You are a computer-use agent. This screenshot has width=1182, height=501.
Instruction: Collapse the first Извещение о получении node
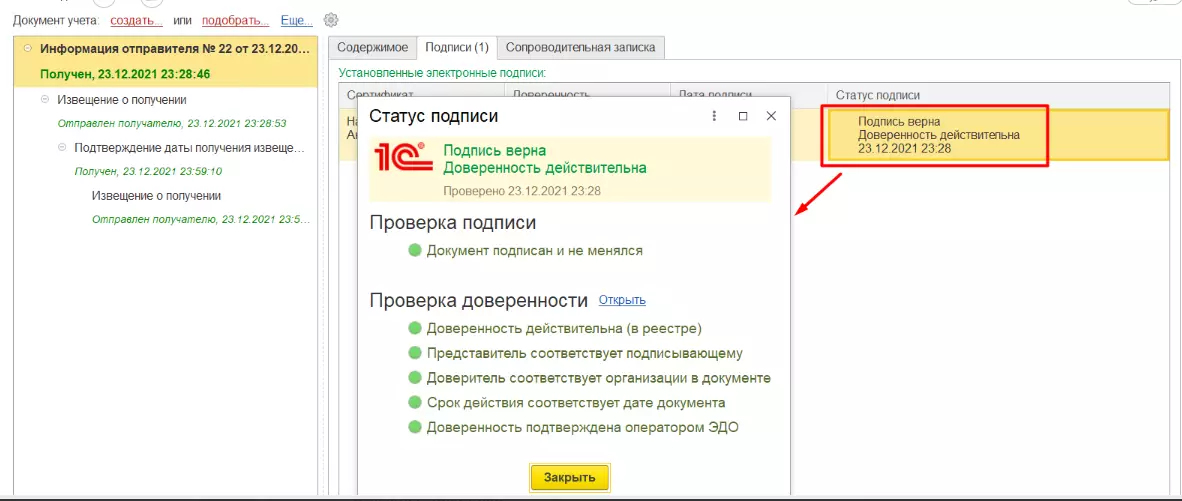click(44, 99)
